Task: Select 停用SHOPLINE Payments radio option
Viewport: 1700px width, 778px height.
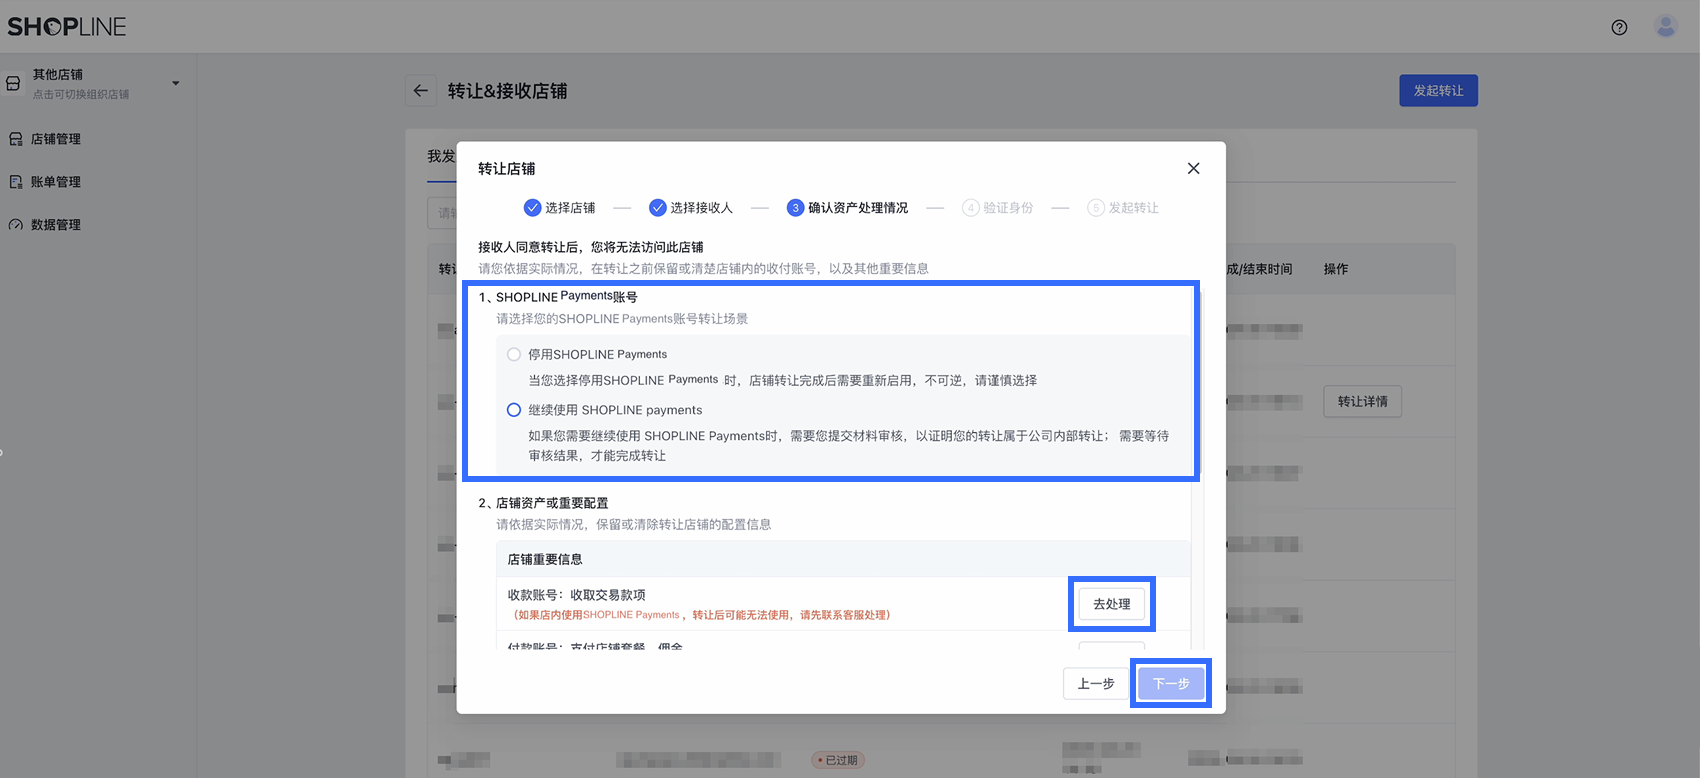Action: coord(514,354)
